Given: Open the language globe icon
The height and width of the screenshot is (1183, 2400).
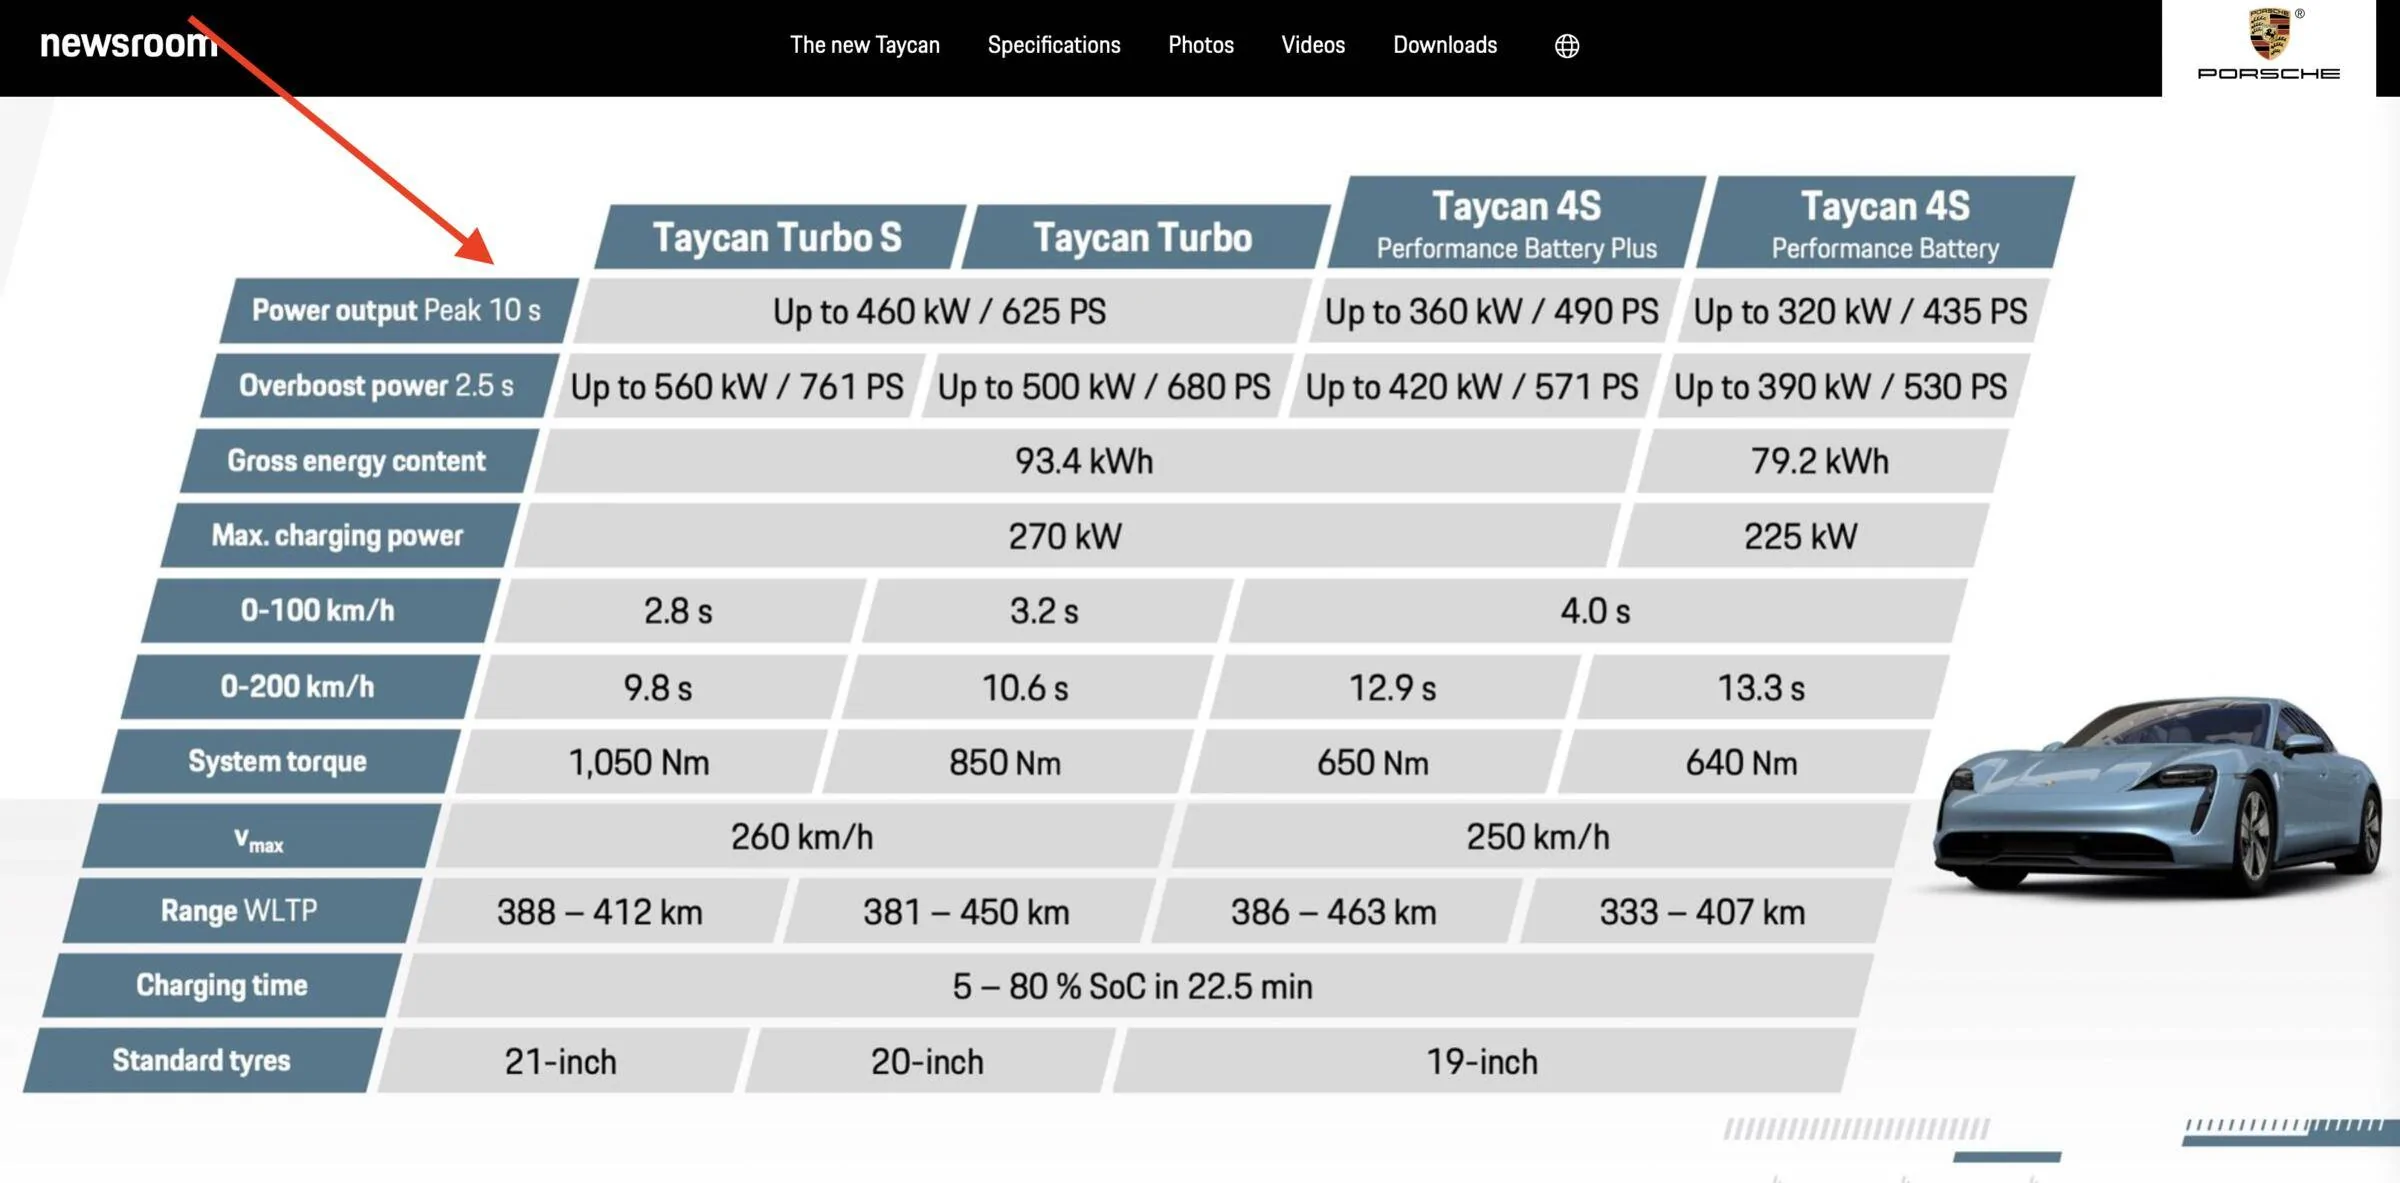Looking at the screenshot, I should pyautogui.click(x=1567, y=46).
